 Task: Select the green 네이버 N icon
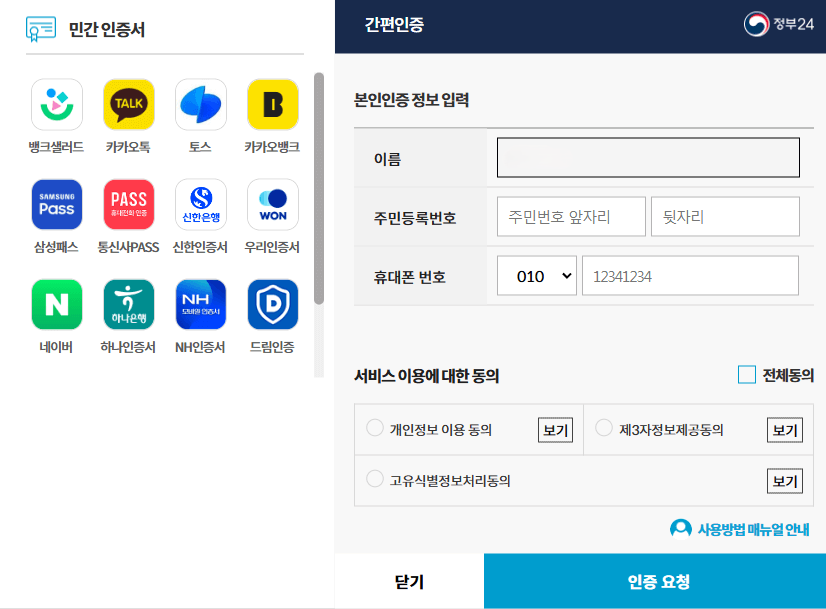(57, 304)
